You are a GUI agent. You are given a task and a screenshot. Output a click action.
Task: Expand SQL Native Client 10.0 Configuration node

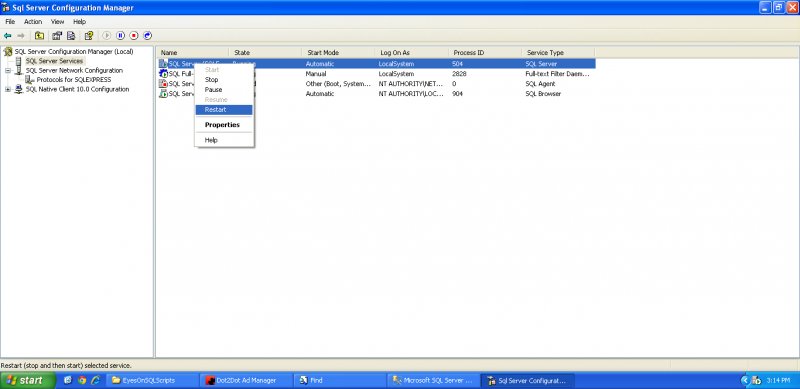pyautogui.click(x=8, y=89)
